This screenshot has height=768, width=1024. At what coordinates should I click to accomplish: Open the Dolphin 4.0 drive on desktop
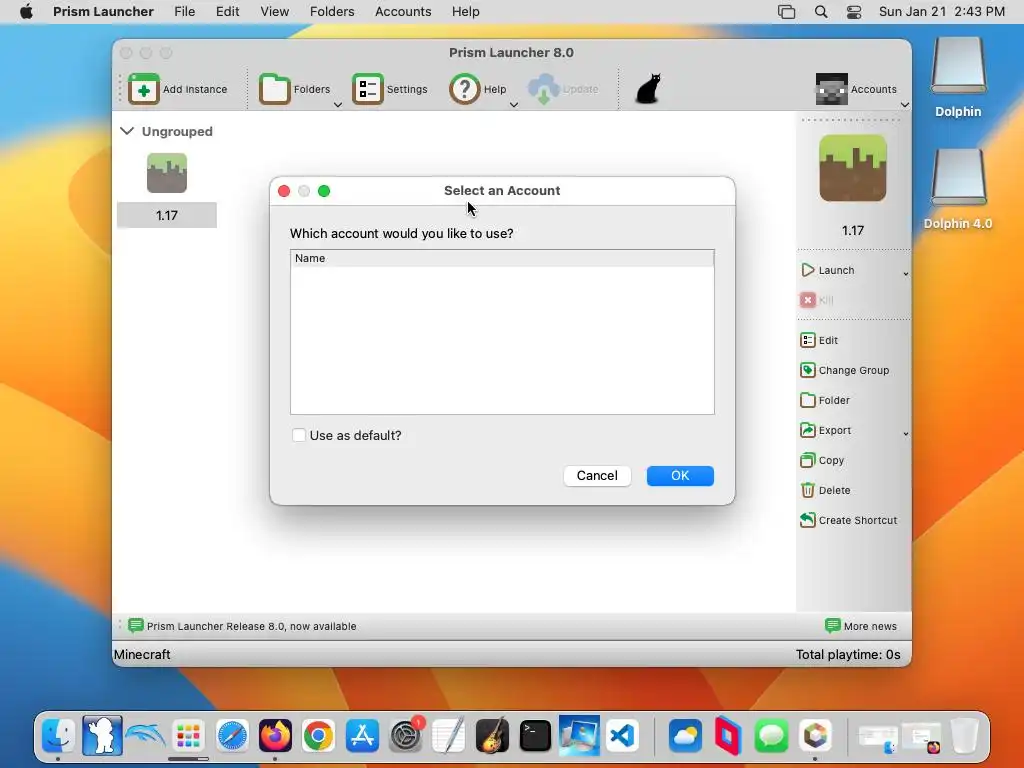coord(958,189)
